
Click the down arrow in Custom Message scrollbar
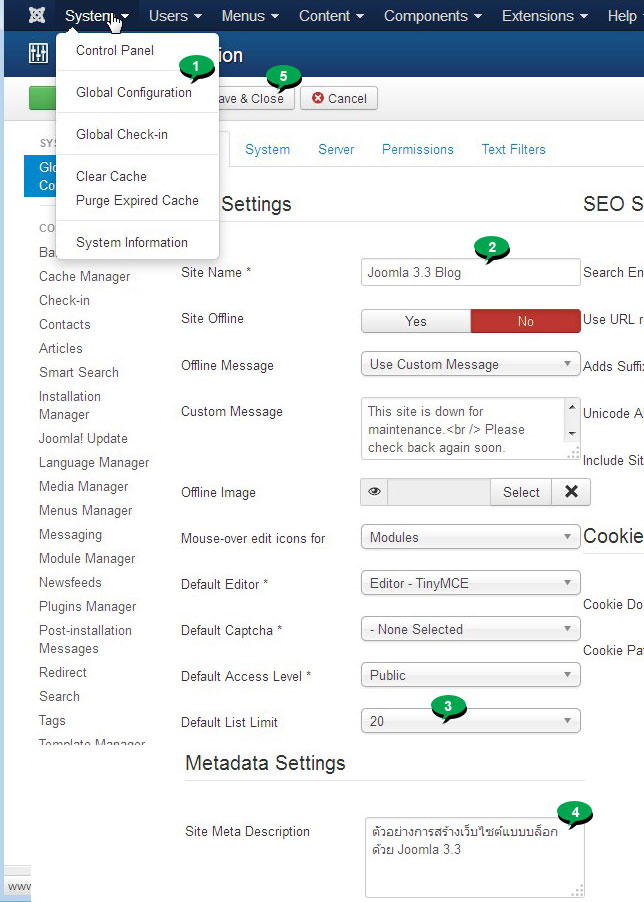coord(572,434)
